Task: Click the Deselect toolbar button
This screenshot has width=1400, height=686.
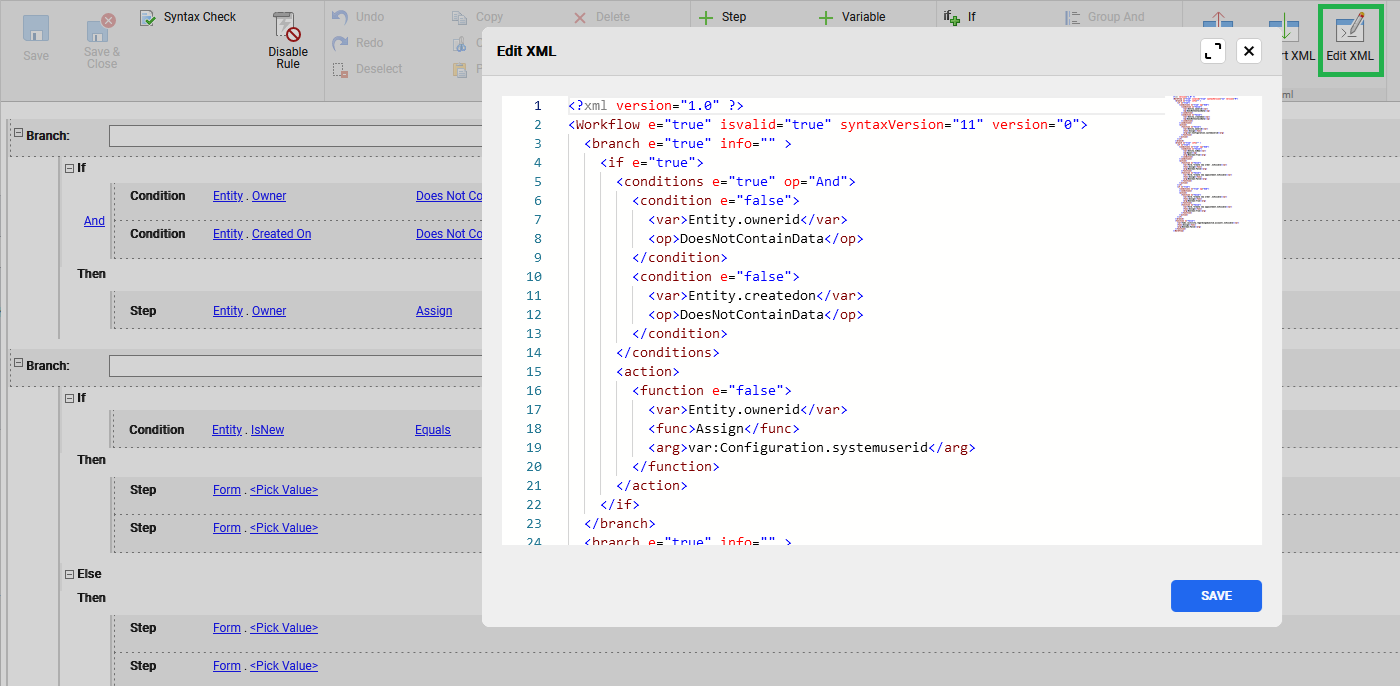Action: tap(367, 69)
